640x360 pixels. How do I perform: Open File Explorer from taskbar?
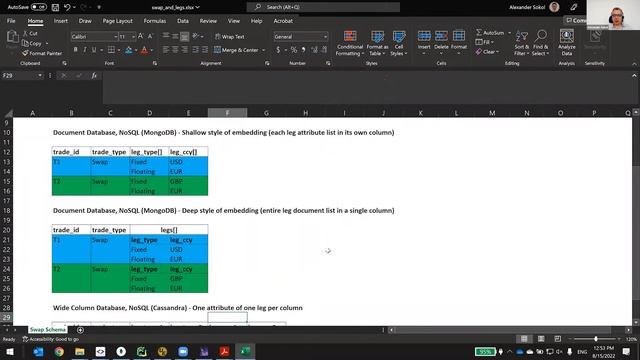pos(80,351)
